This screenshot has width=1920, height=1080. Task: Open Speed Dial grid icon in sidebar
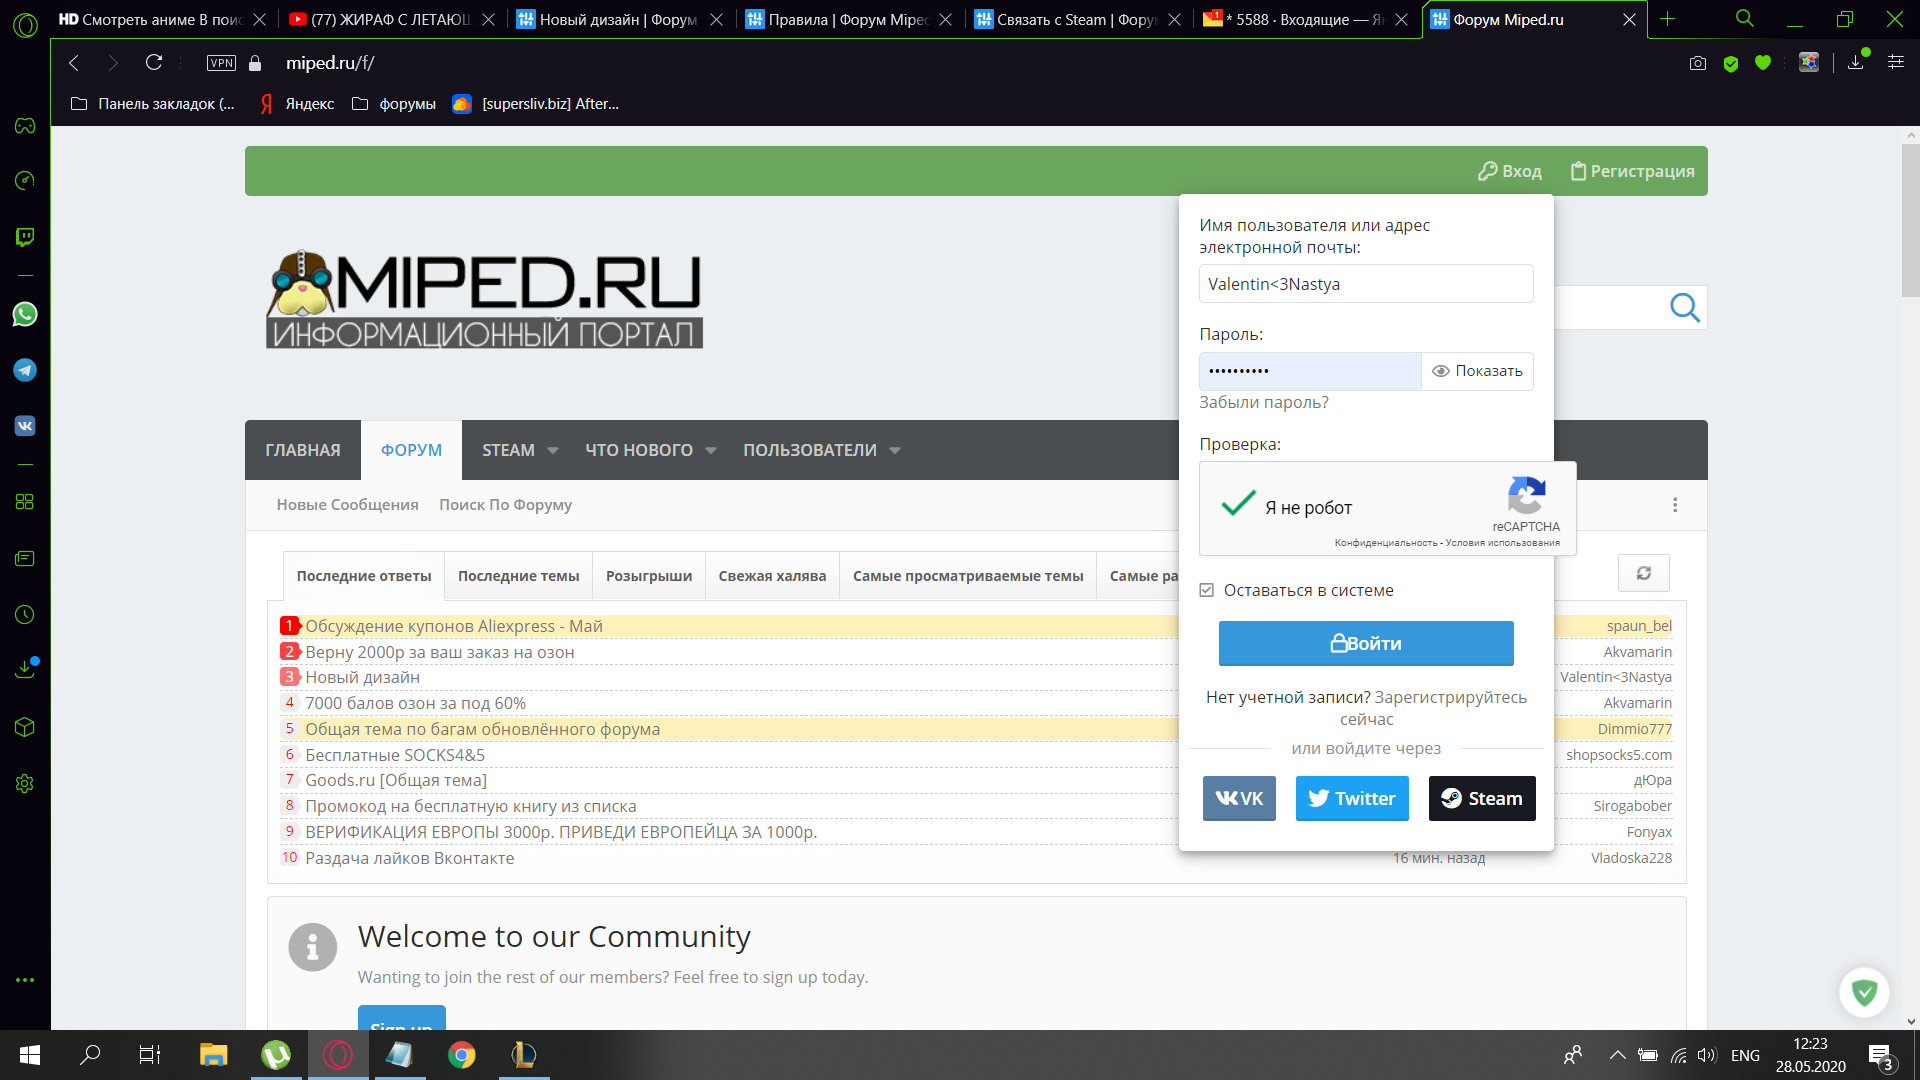click(x=25, y=502)
